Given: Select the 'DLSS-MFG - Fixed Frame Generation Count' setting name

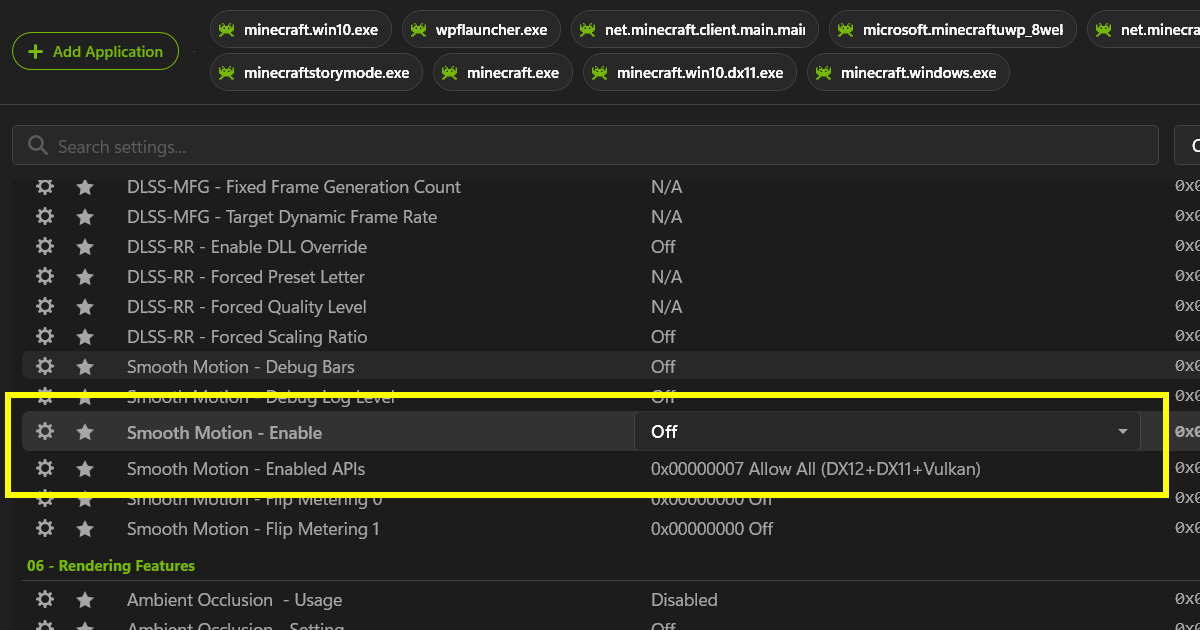Looking at the screenshot, I should click(x=294, y=187).
